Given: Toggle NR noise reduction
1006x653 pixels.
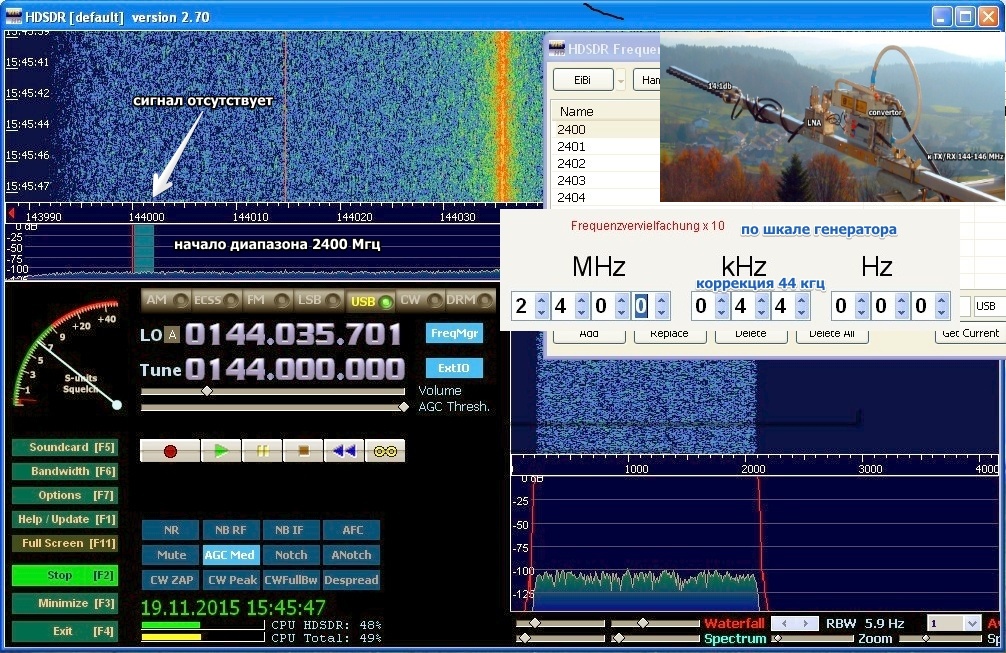Looking at the screenshot, I should point(171,530).
